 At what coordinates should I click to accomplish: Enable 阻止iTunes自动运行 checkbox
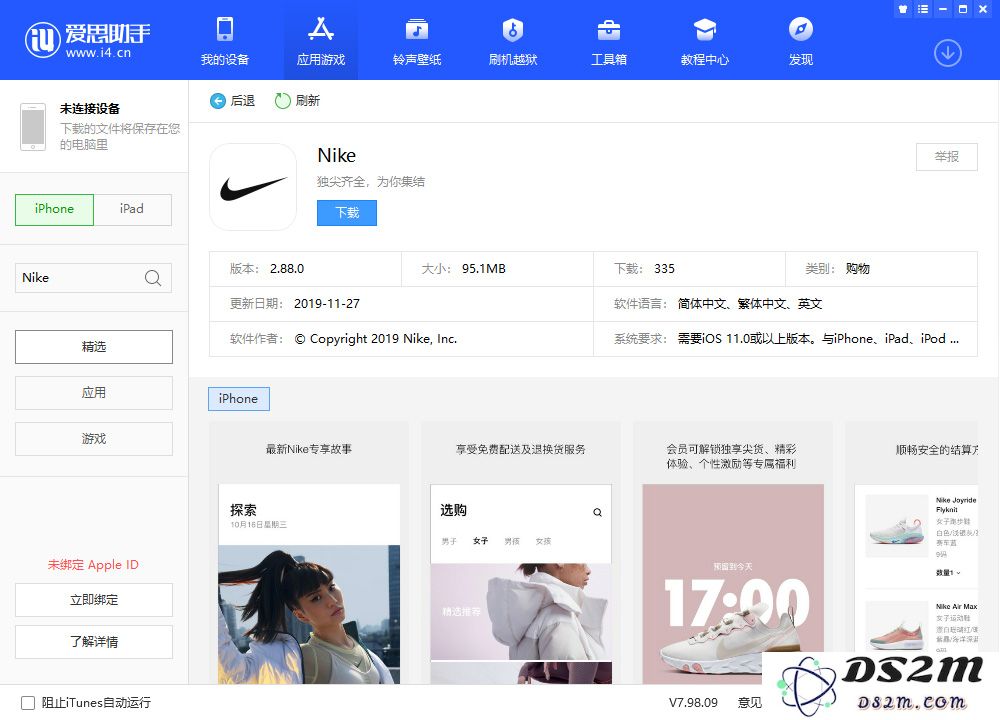tap(28, 703)
